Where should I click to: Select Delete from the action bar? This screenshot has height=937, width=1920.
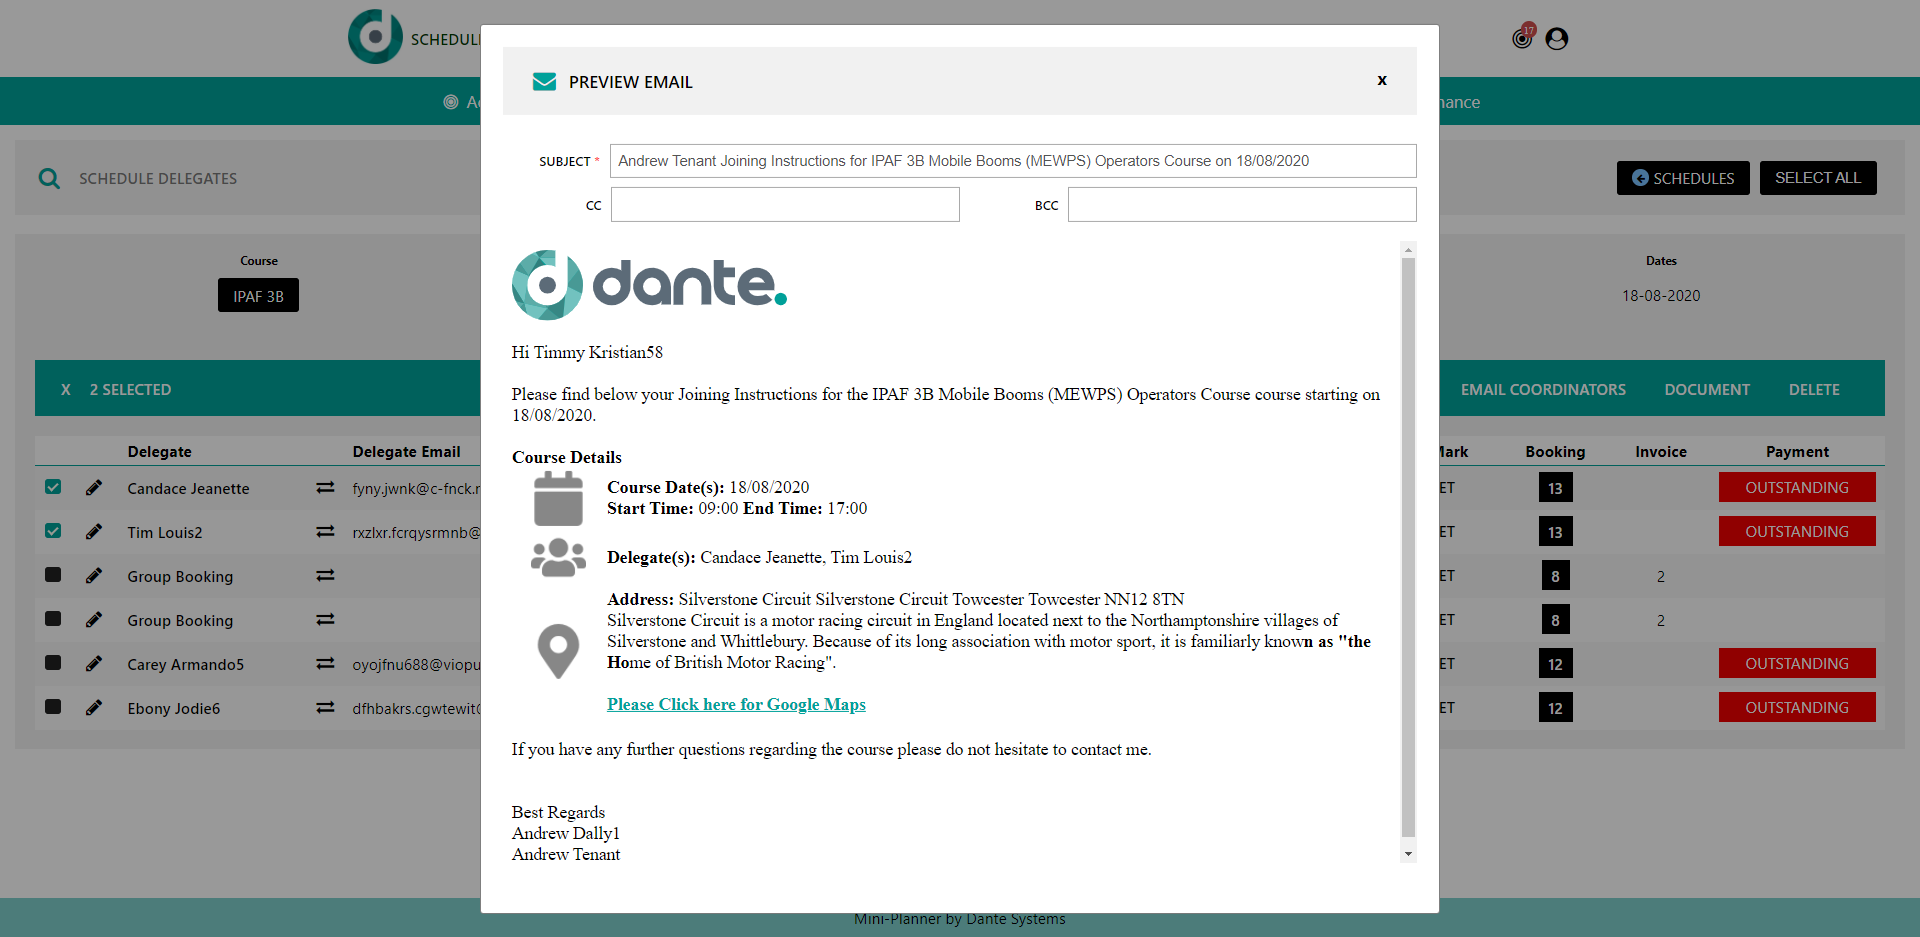[1815, 389]
